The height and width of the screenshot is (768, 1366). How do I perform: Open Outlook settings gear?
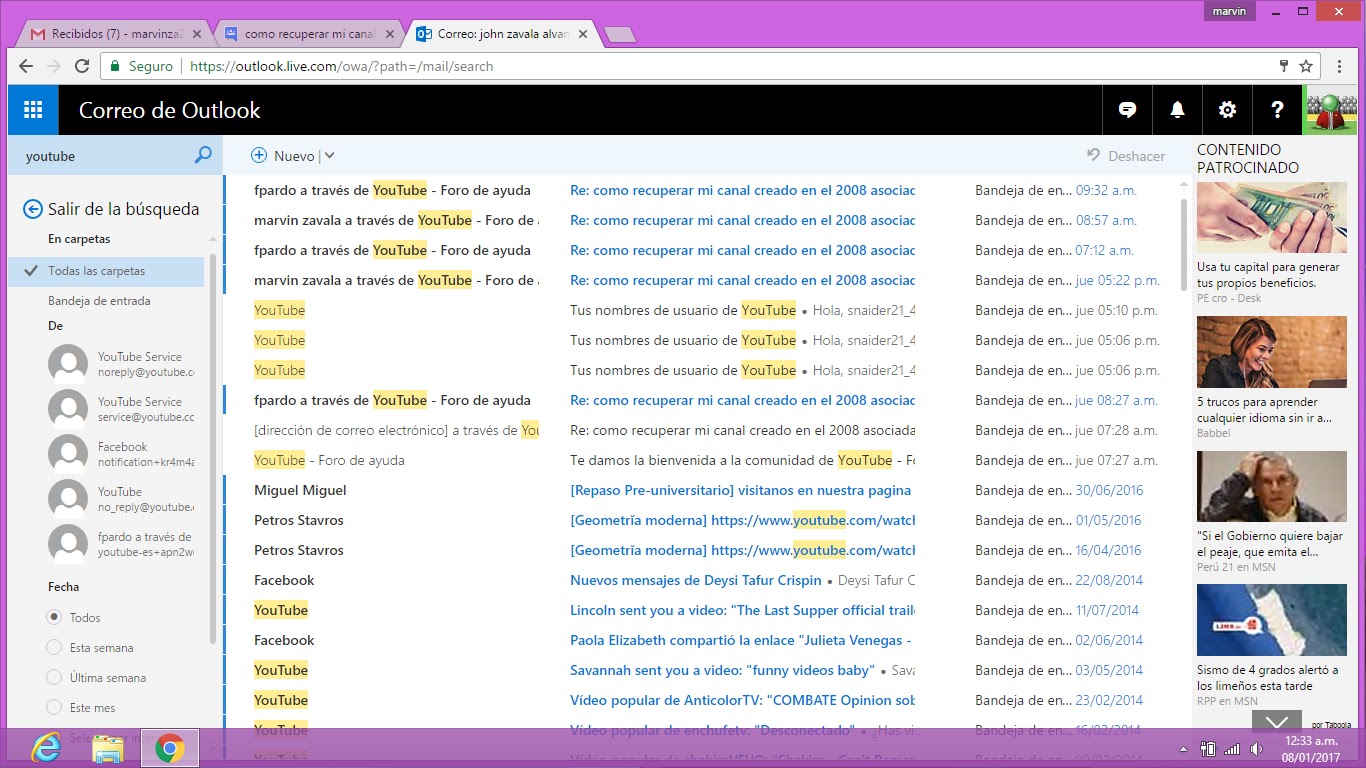[x=1227, y=110]
